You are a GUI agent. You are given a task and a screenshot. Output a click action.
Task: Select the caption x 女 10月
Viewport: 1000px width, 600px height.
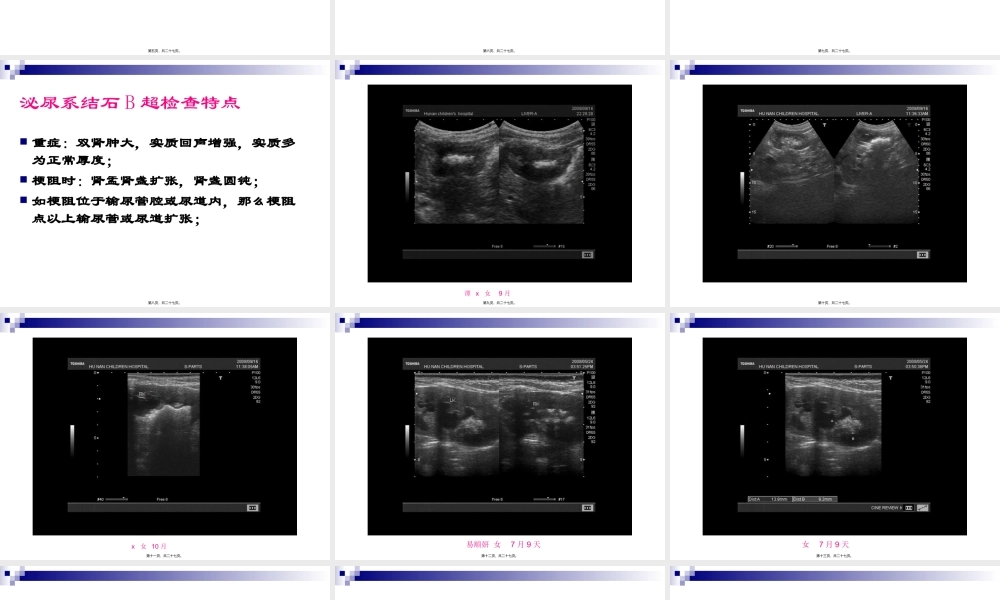(156, 546)
